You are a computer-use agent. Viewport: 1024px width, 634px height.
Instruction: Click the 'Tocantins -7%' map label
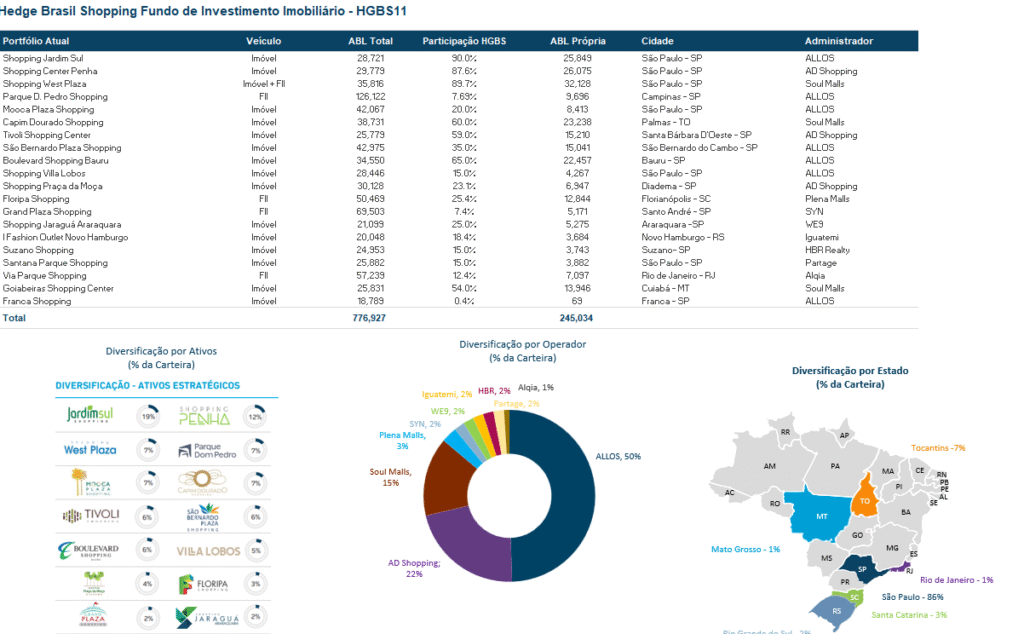[x=938, y=448]
